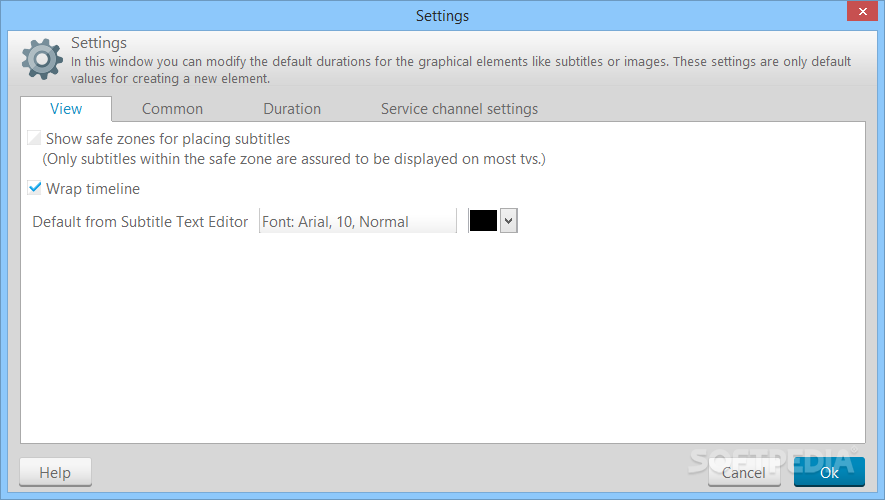The height and width of the screenshot is (500, 885).
Task: Click the Help button
Action: [55, 472]
